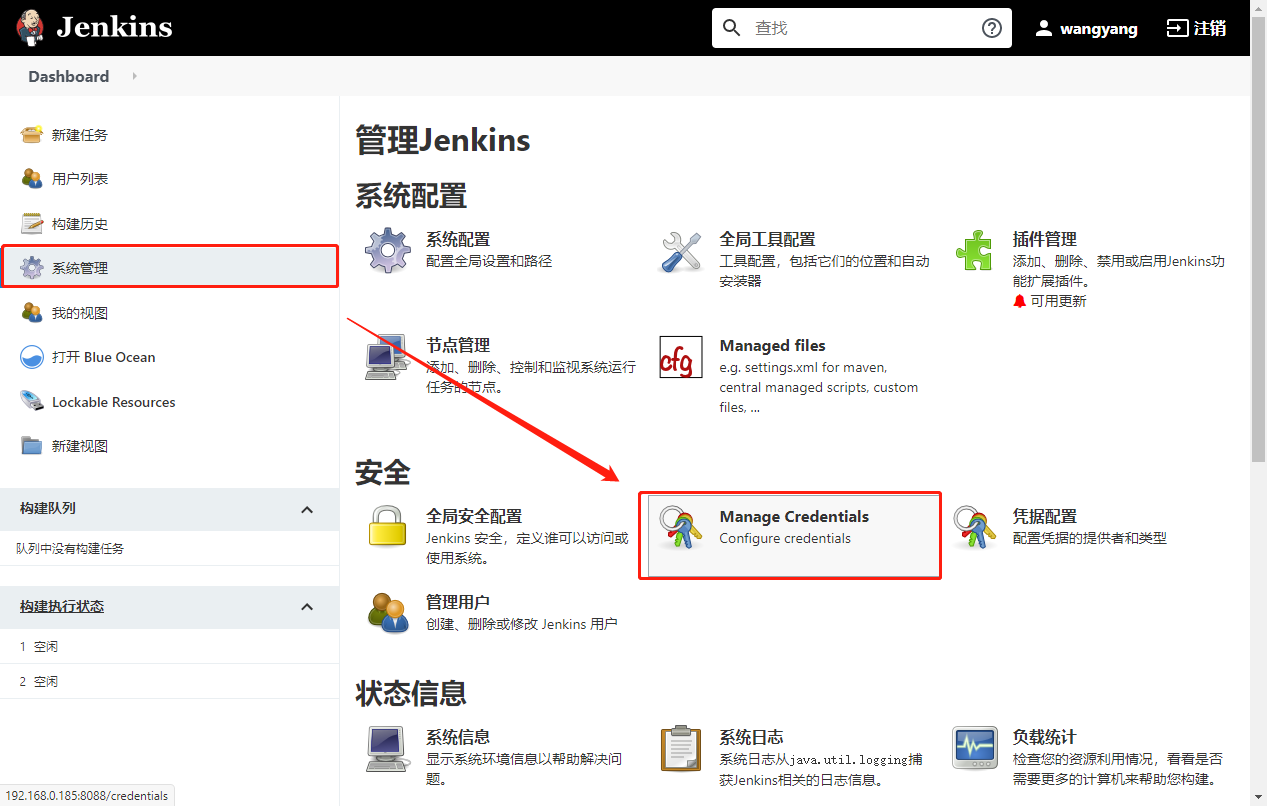Select 构建历史 in the sidebar
Image resolution: width=1267 pixels, height=806 pixels.
click(80, 224)
